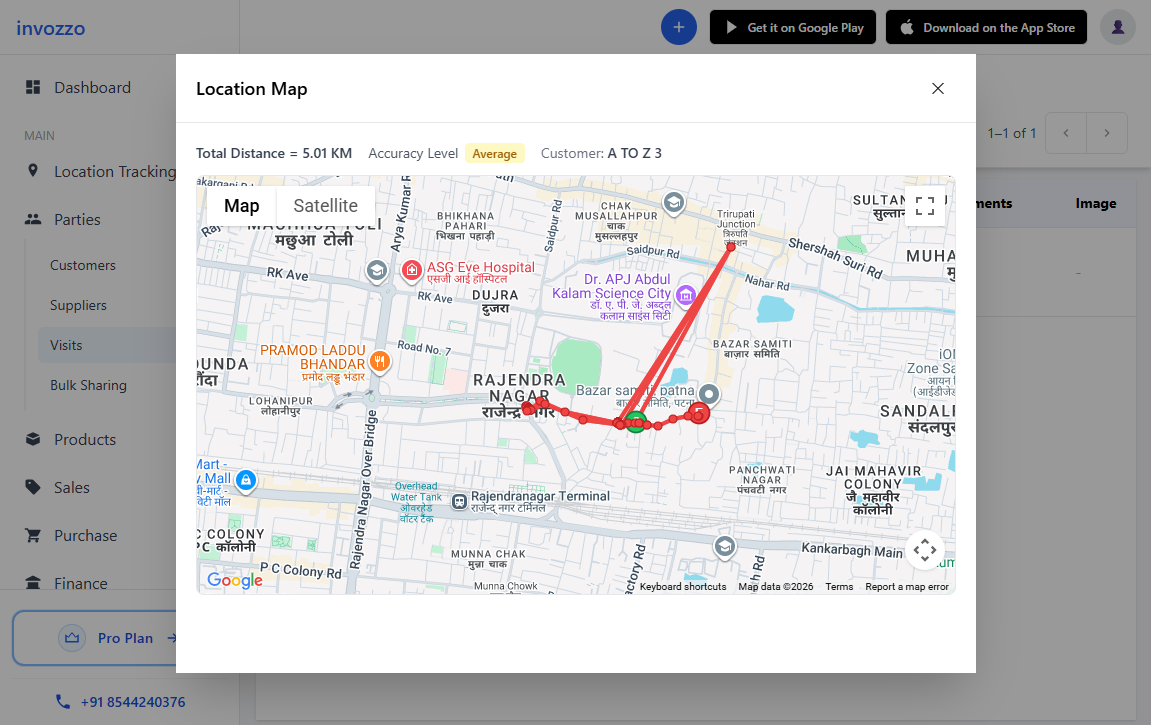Open Customers under Parties
Screen dimensions: 1151x725
pos(83,266)
